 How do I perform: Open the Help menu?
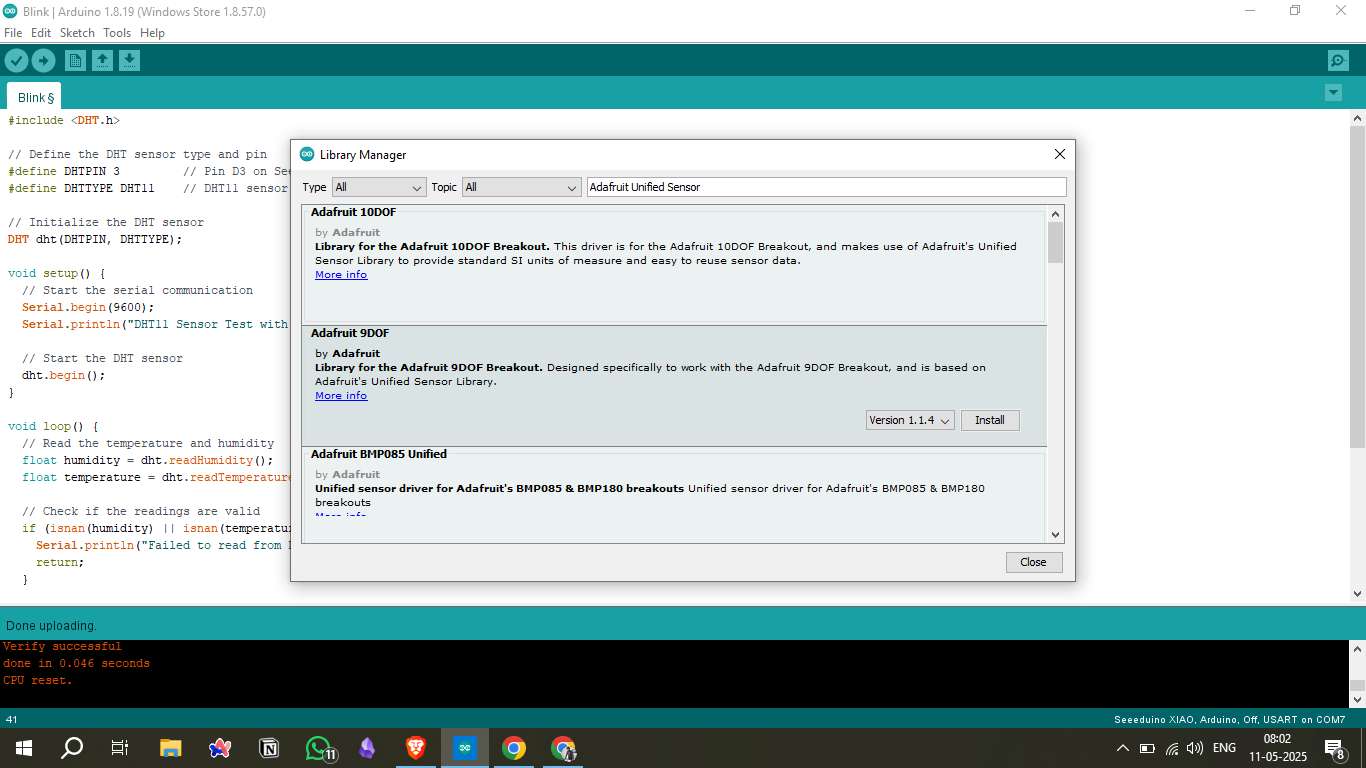pos(152,33)
